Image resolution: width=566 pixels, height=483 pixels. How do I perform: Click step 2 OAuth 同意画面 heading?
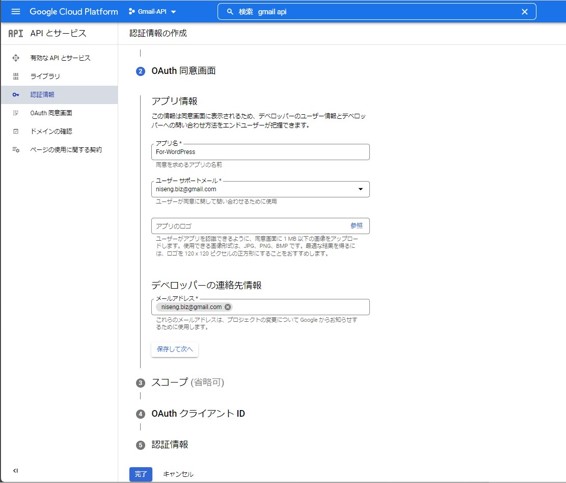pos(183,71)
